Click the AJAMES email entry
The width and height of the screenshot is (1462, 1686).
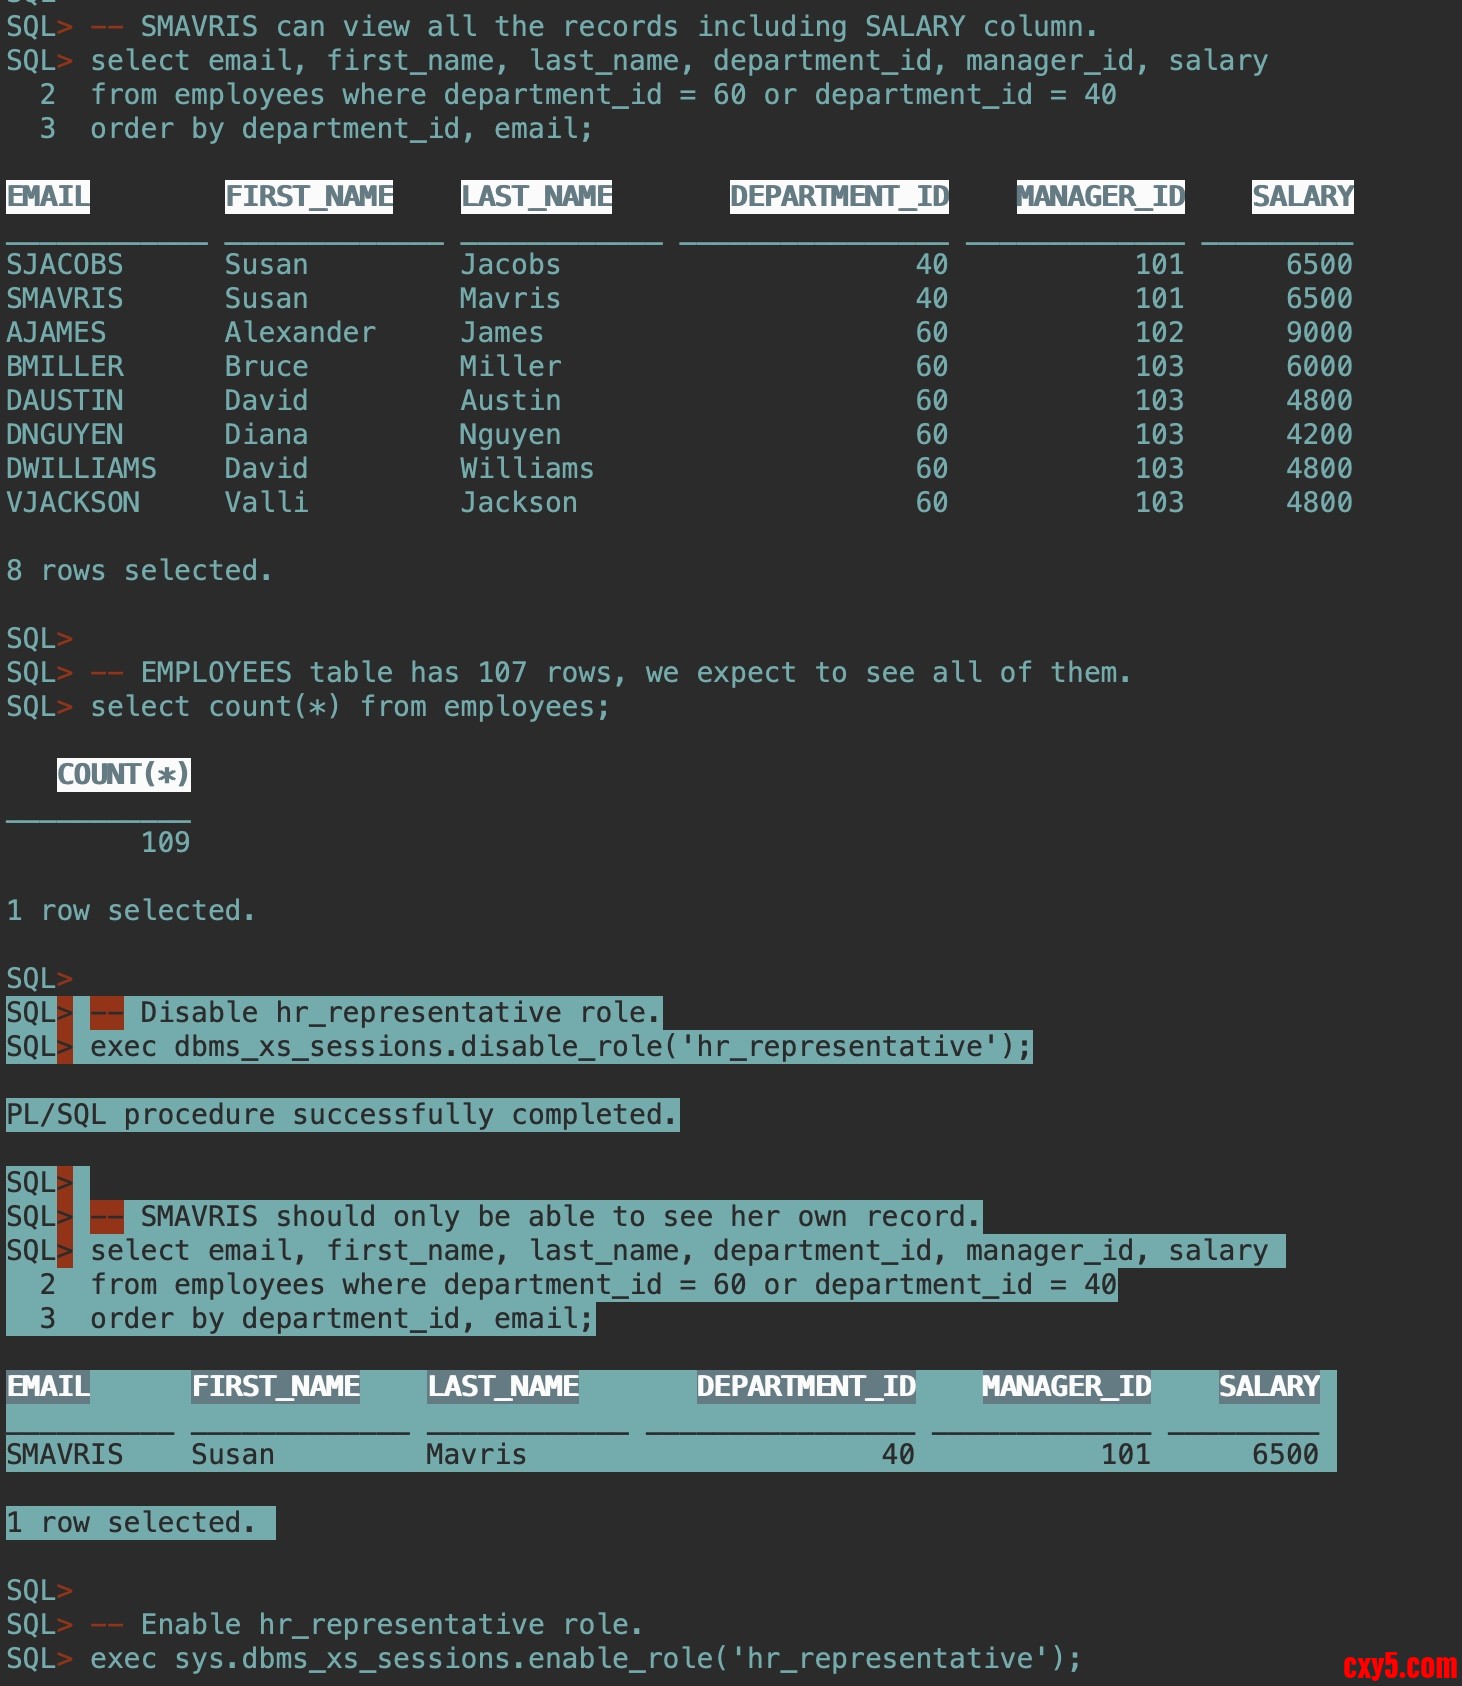click(56, 333)
